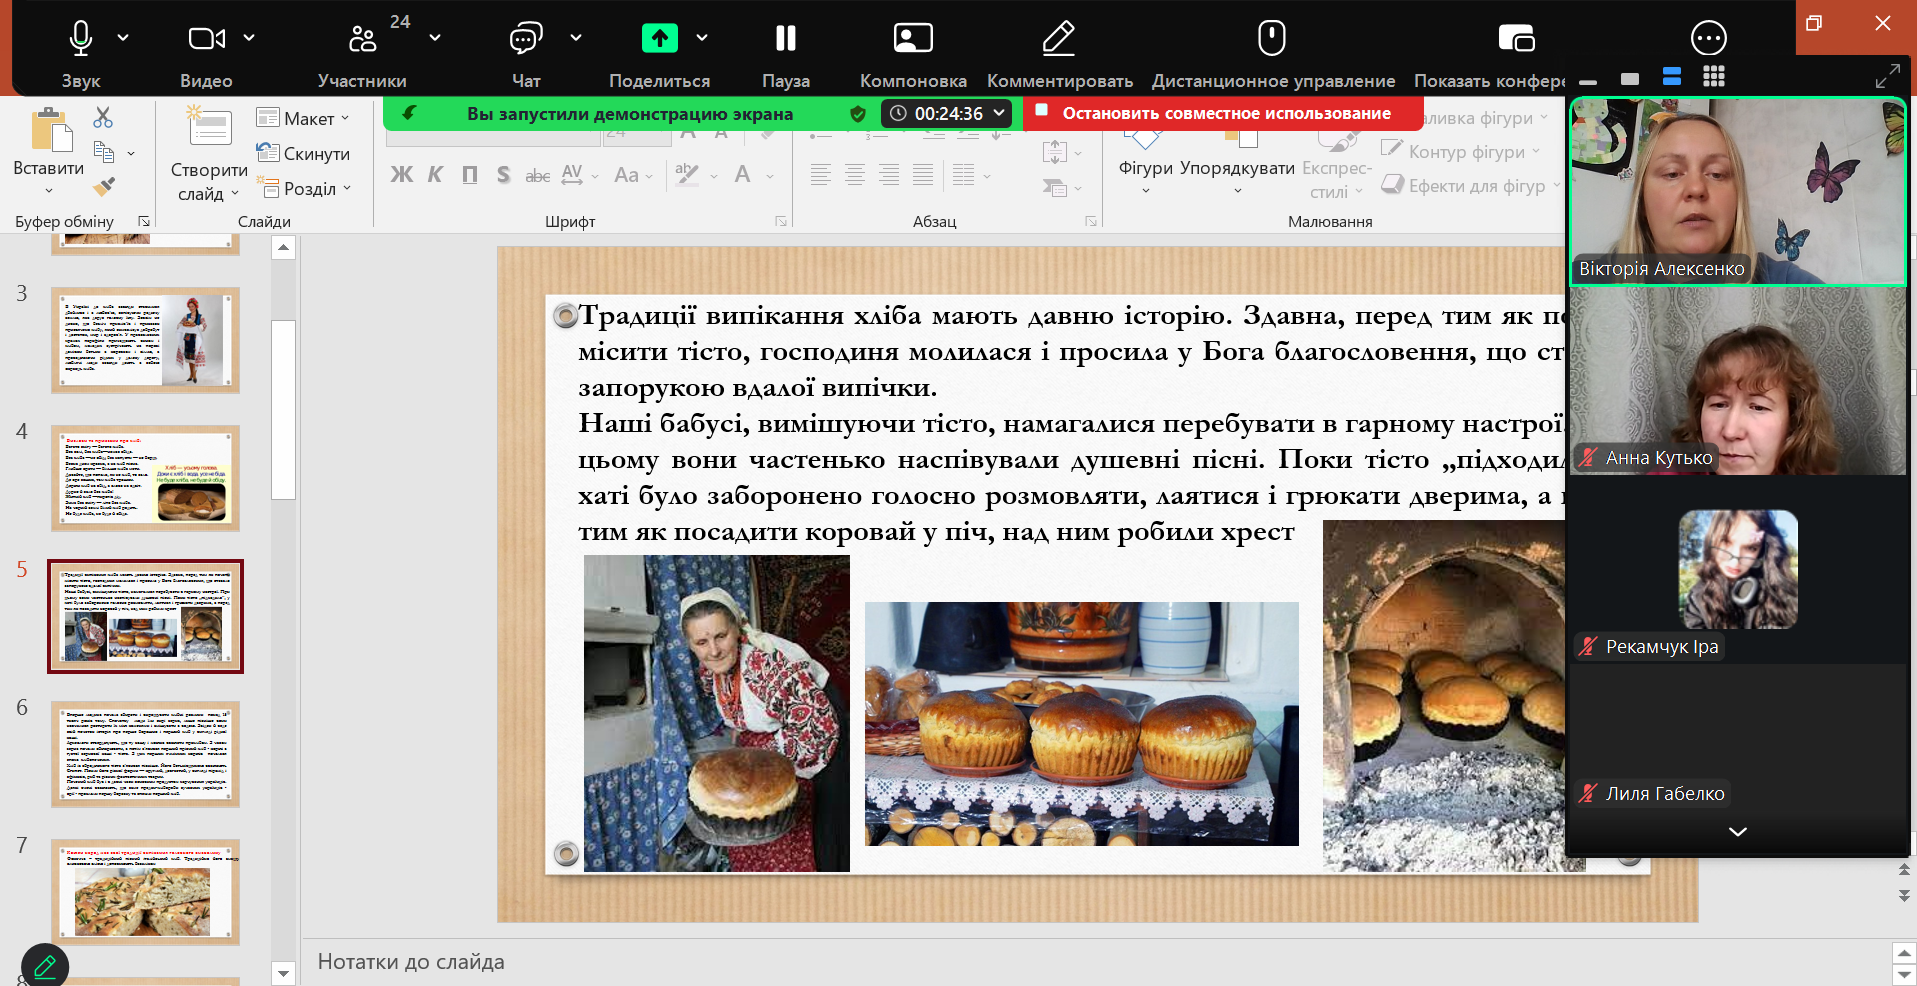Pause the screen share with Пауза
1917x986 pixels.
pos(785,39)
